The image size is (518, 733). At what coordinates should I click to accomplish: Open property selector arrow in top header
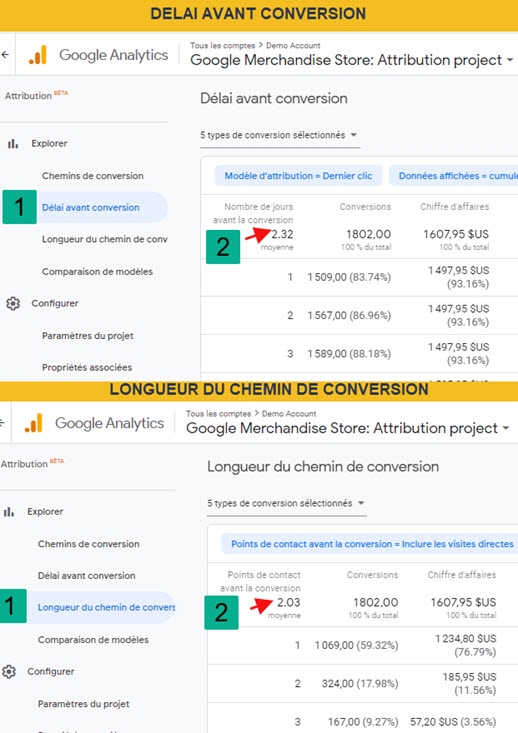coord(510,60)
